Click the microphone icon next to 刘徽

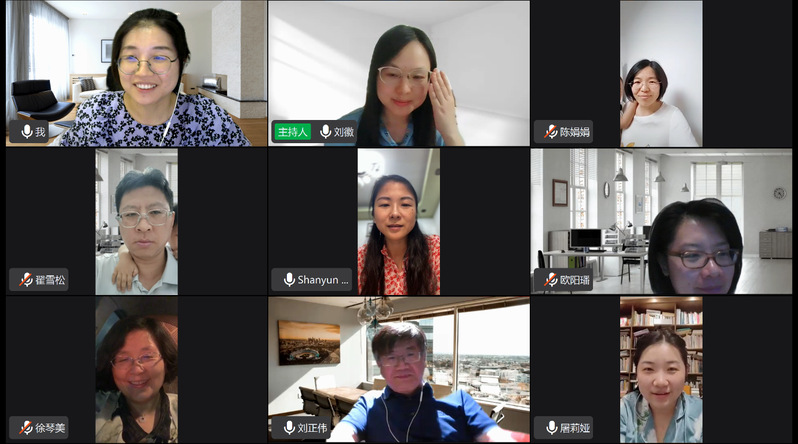click(325, 132)
